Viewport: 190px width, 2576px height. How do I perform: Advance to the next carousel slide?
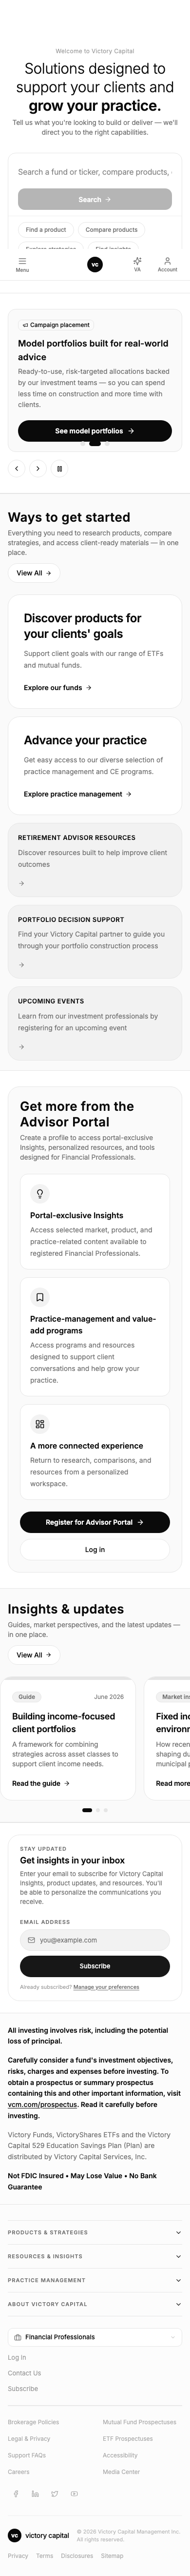click(x=38, y=468)
